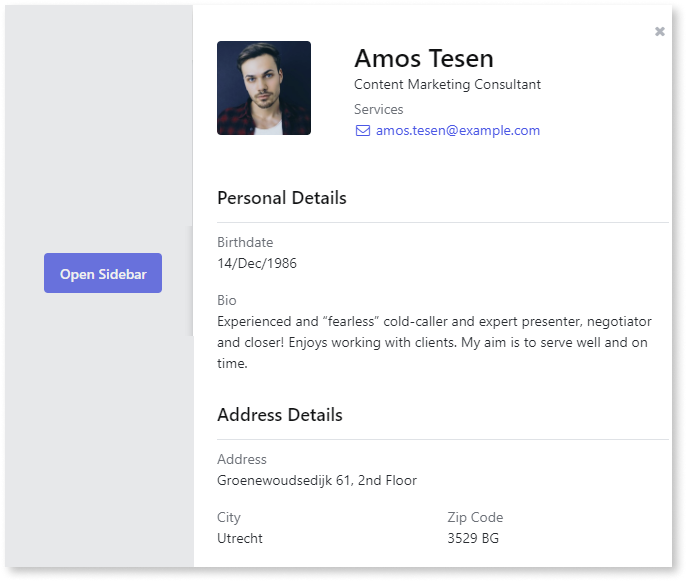
Task: Click the Zip Code field label
Action: (x=475, y=517)
